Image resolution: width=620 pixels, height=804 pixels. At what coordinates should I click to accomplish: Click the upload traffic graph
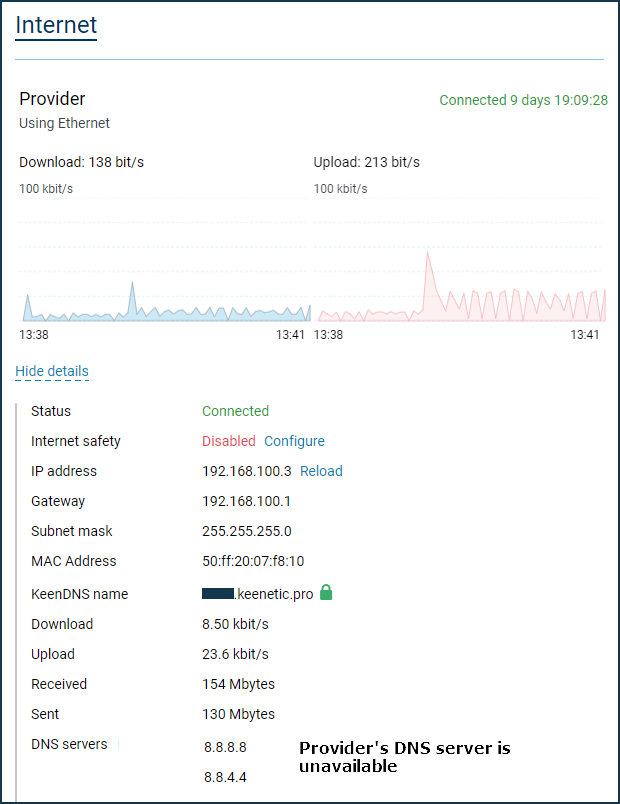(x=459, y=262)
